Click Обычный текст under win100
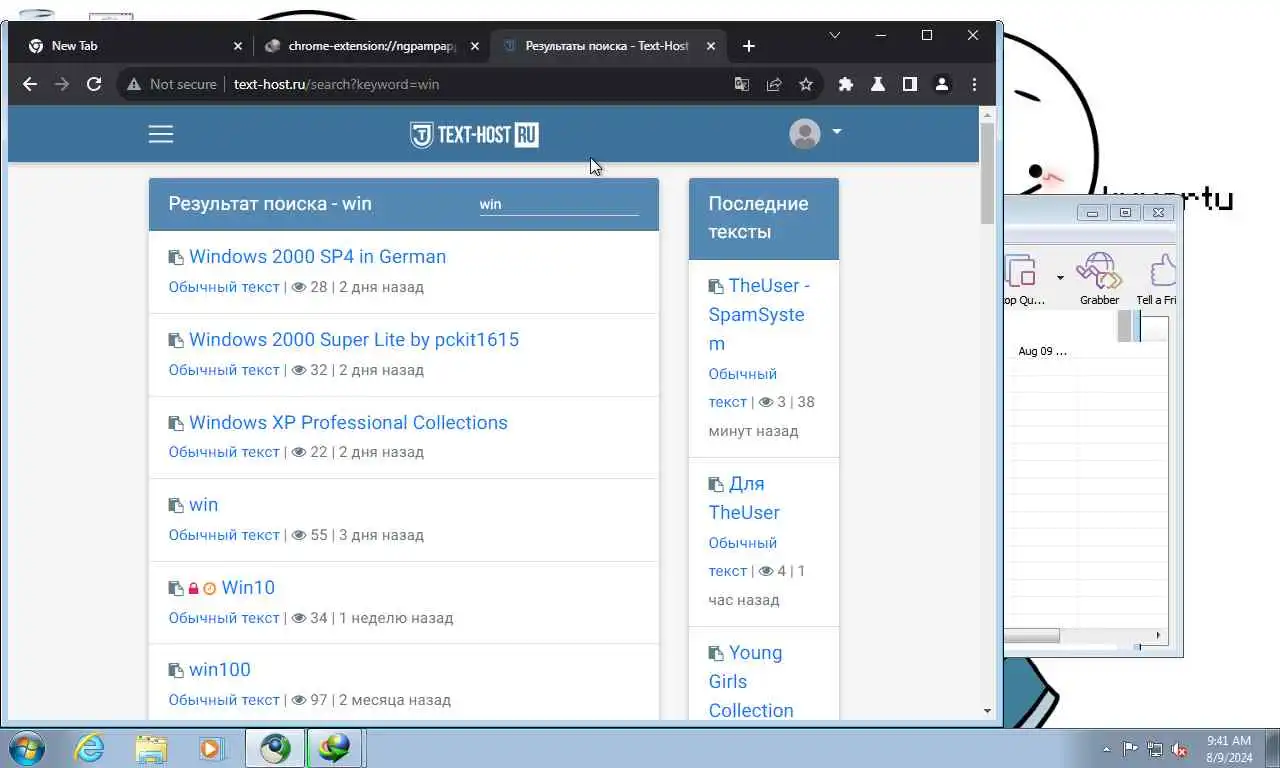 tap(224, 700)
